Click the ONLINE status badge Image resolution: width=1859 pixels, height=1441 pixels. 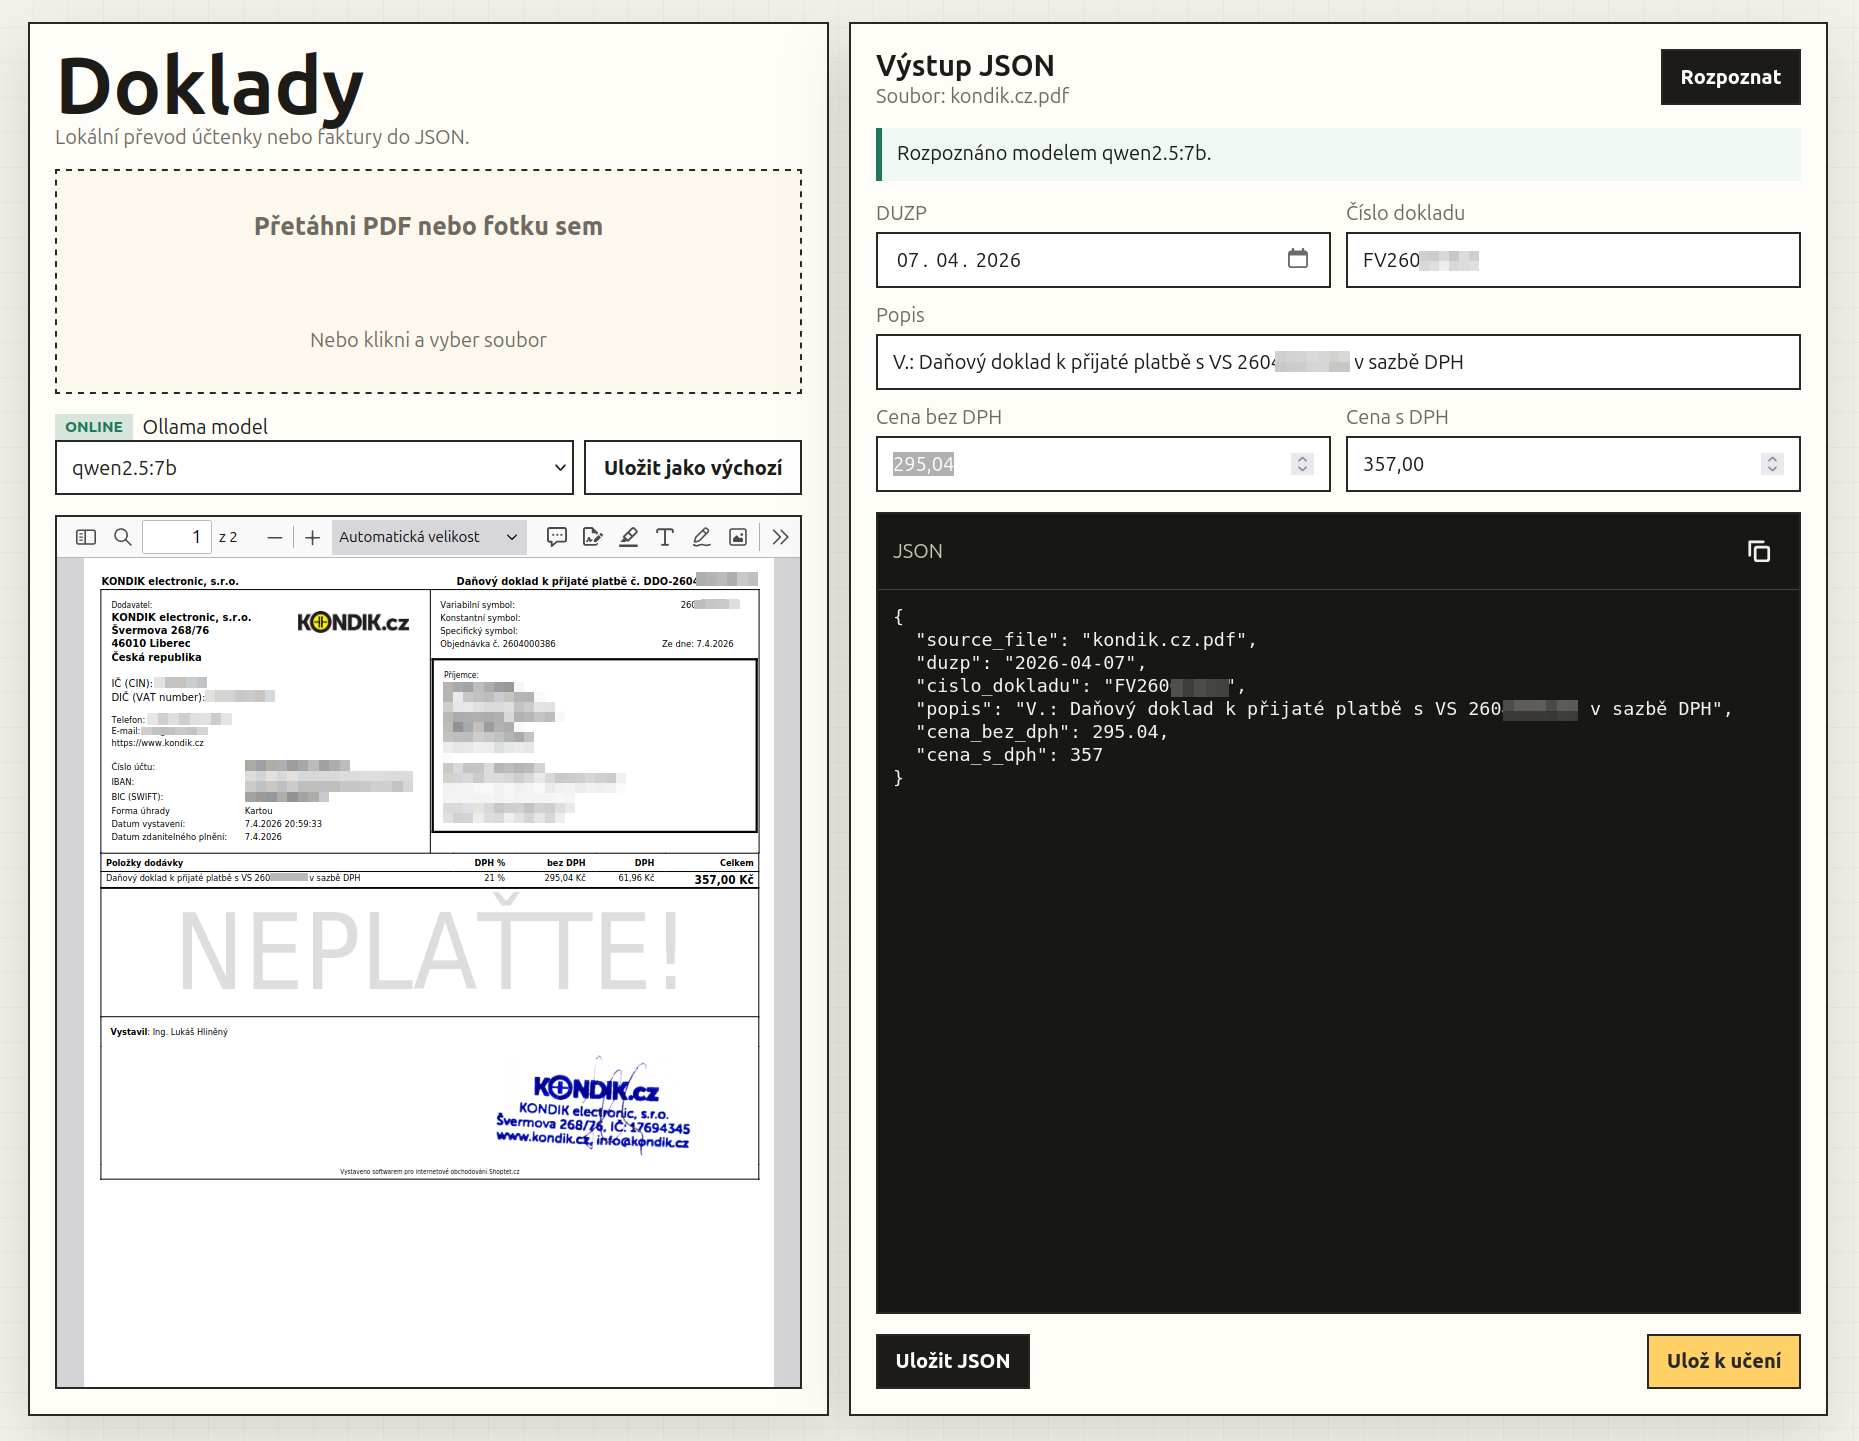click(x=94, y=427)
